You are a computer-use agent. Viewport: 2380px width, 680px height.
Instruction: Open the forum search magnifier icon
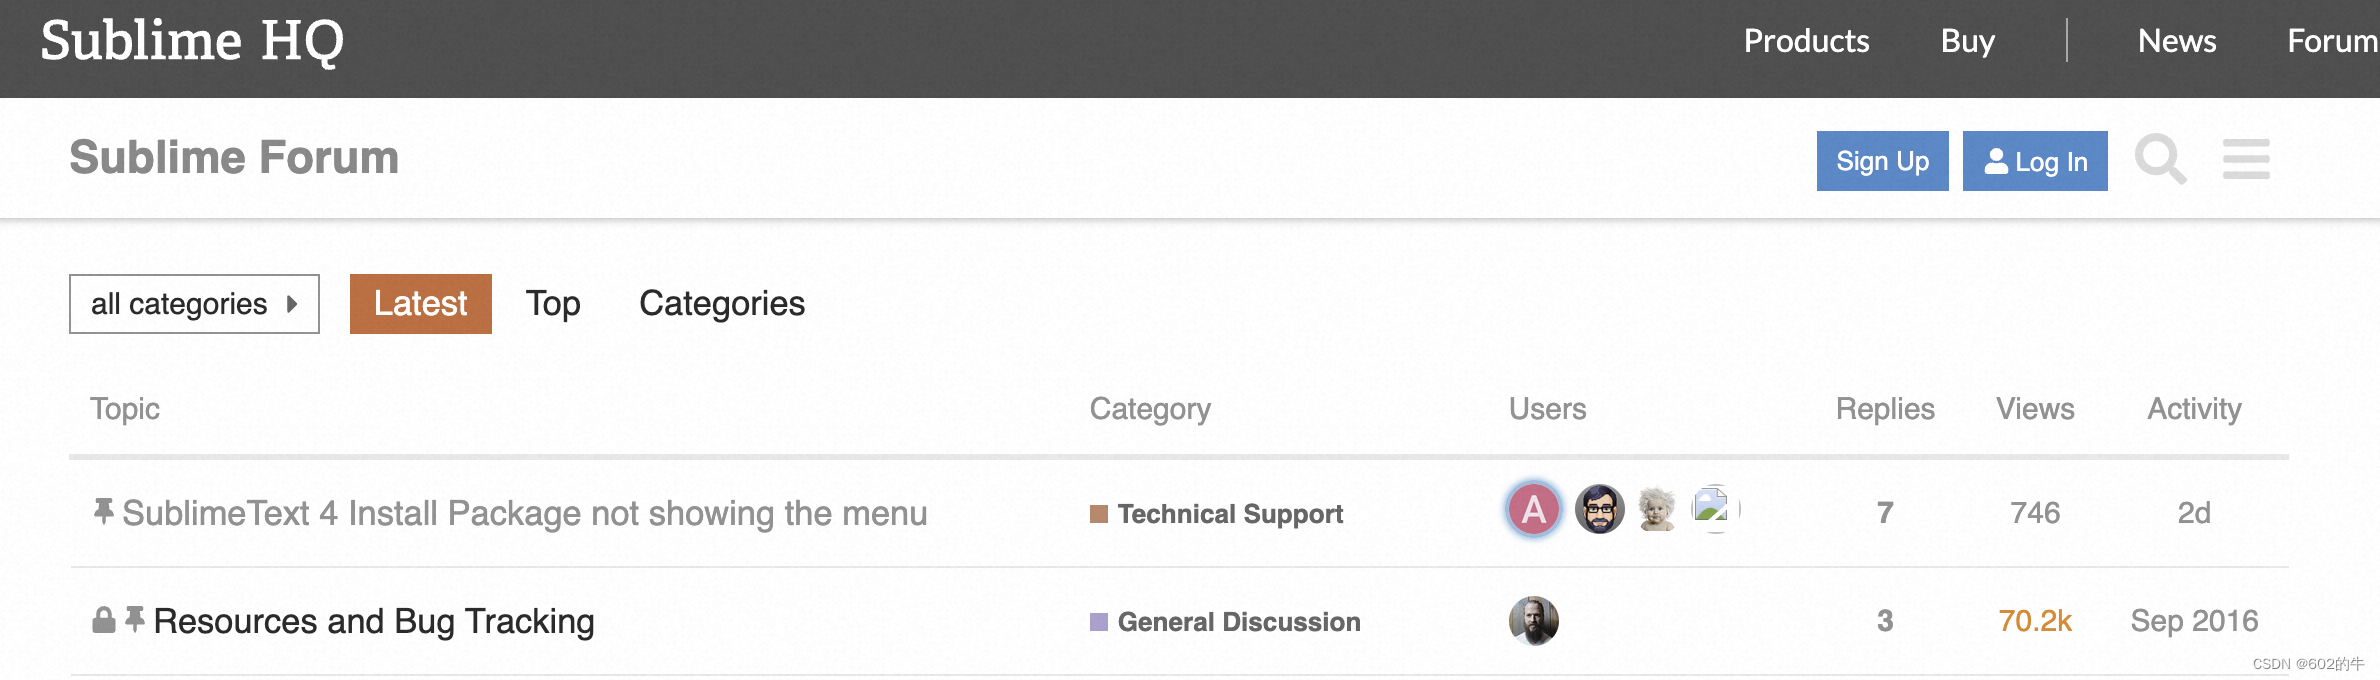coord(2160,159)
